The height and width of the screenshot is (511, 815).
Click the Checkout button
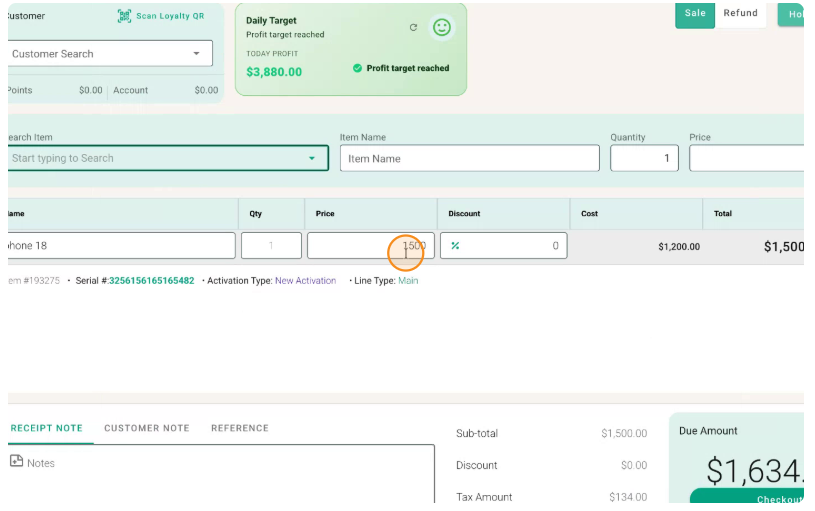point(748,497)
